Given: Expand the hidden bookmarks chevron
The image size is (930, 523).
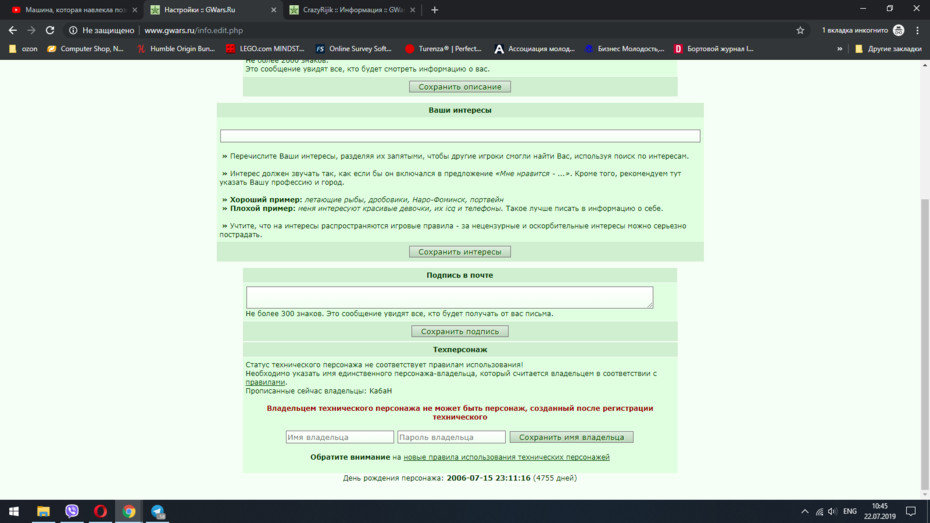Looking at the screenshot, I should [x=839, y=49].
